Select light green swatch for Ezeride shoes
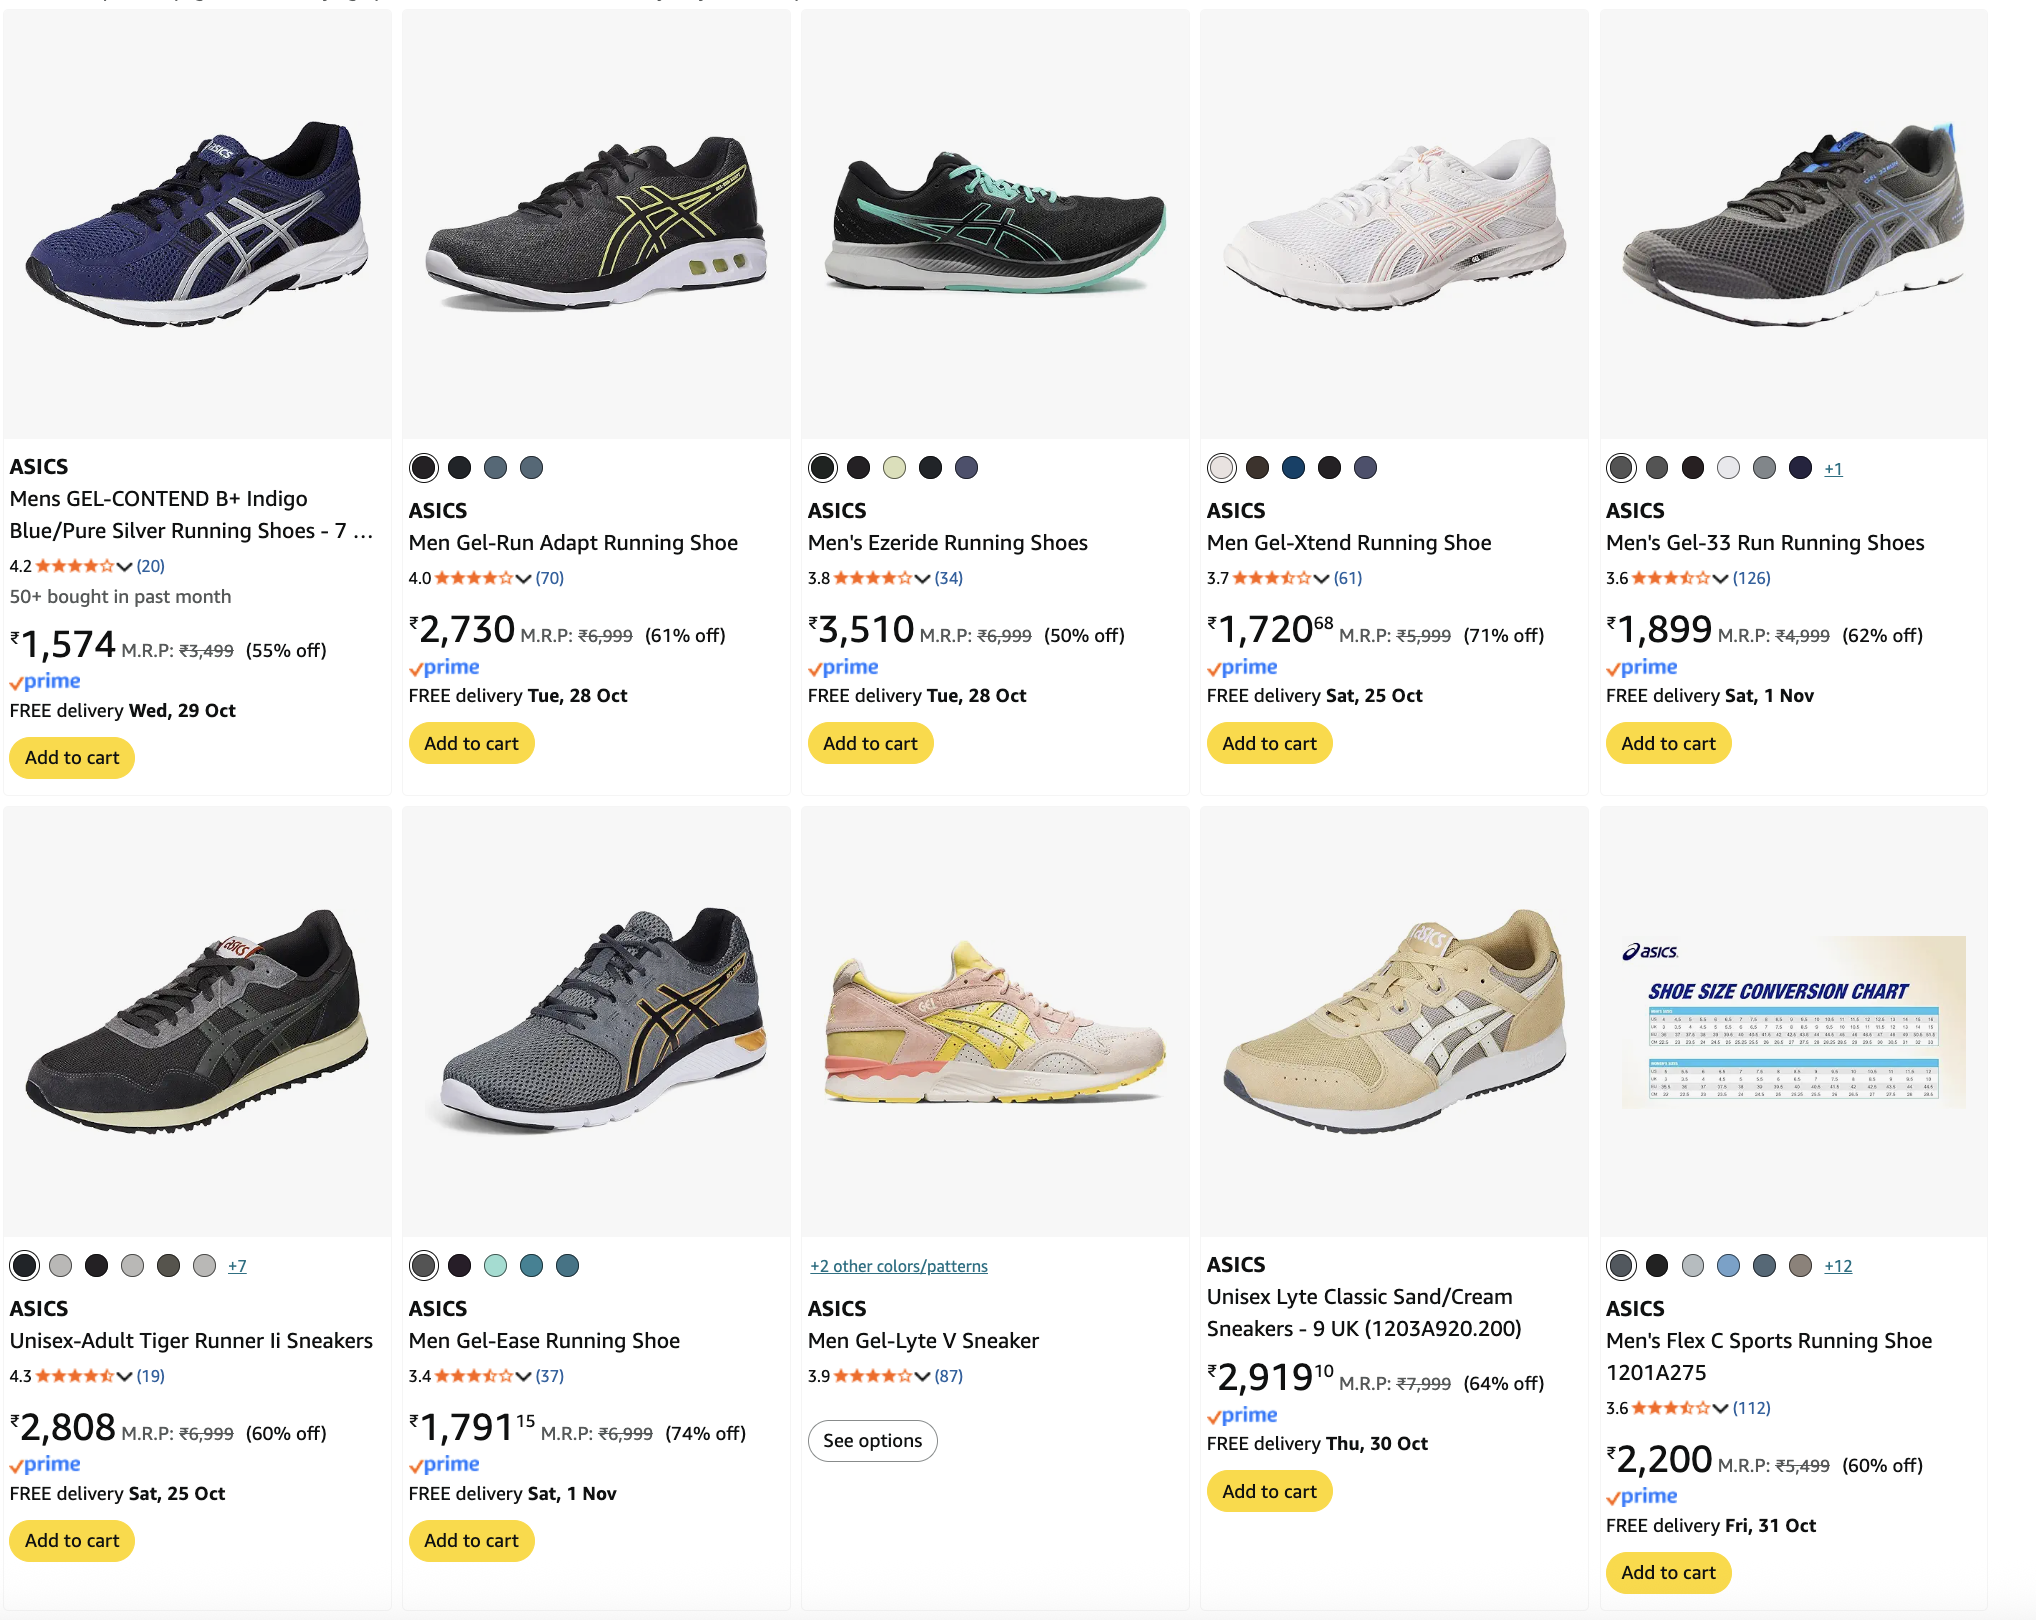This screenshot has width=2036, height=1620. [894, 467]
